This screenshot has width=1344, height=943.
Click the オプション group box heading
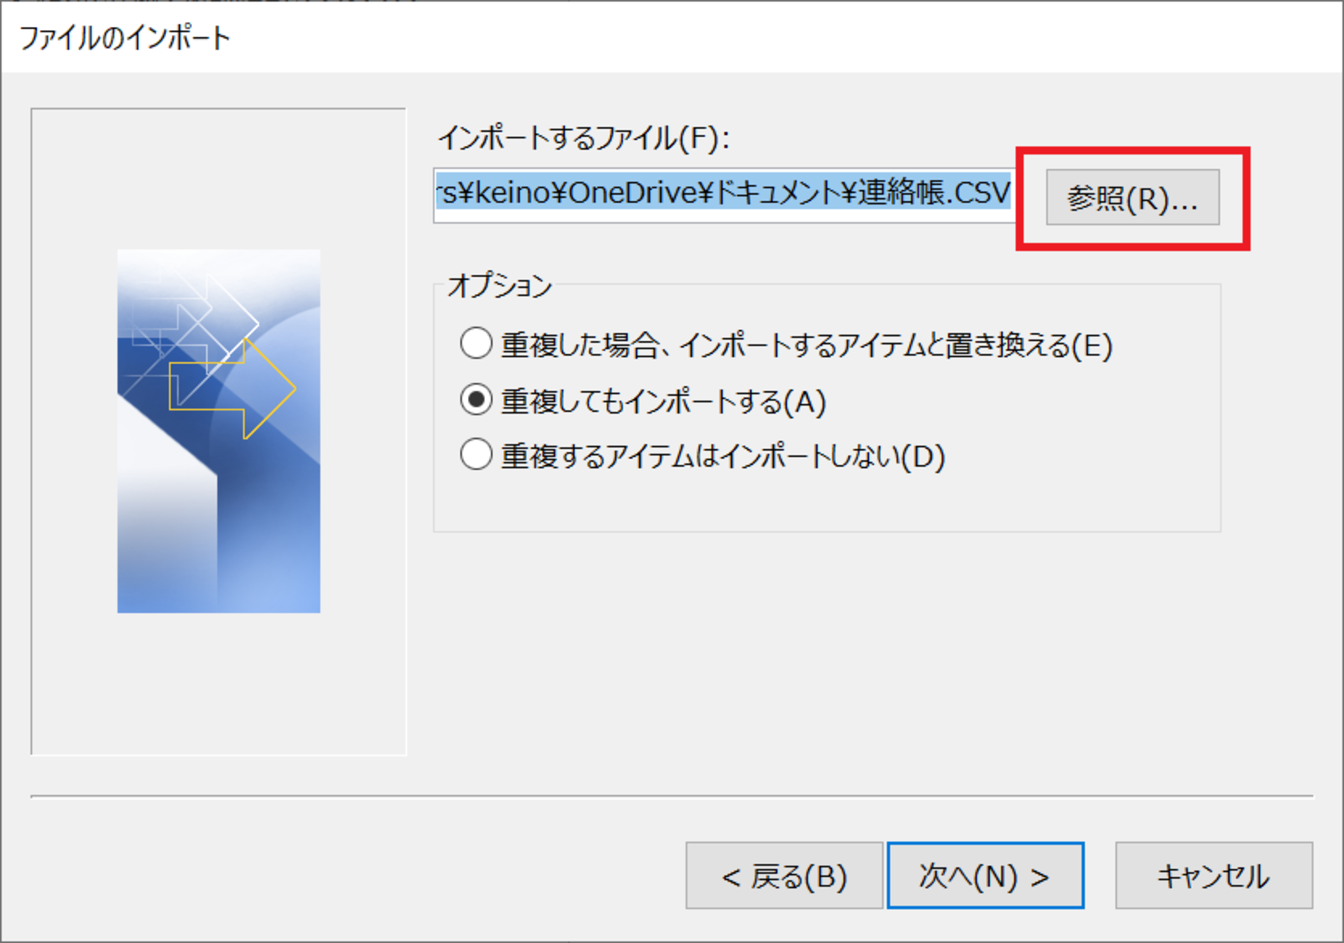coord(500,285)
